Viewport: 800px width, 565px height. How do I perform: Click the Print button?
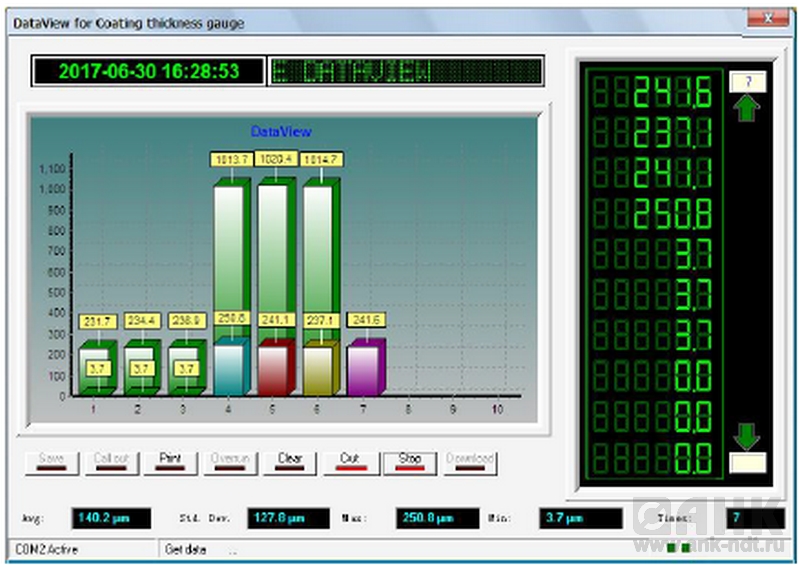(x=171, y=461)
